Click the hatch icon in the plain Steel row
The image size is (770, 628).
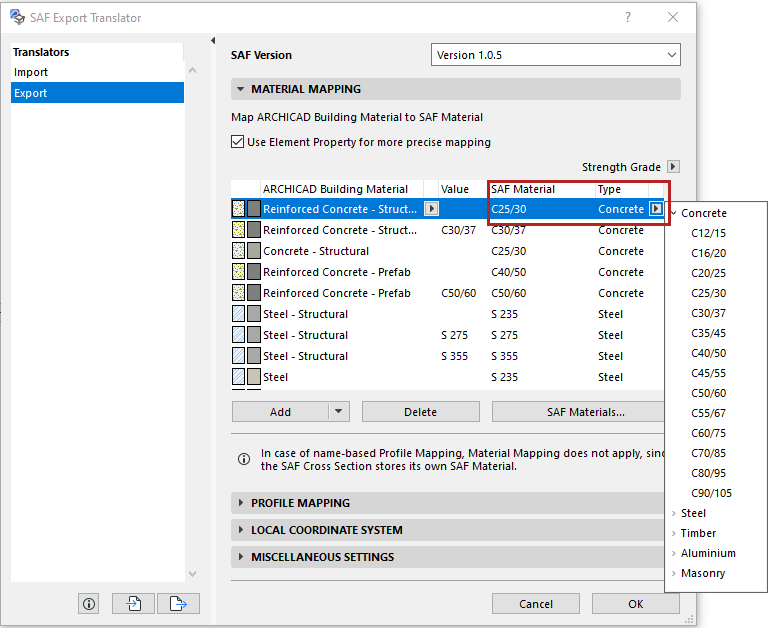[x=238, y=377]
